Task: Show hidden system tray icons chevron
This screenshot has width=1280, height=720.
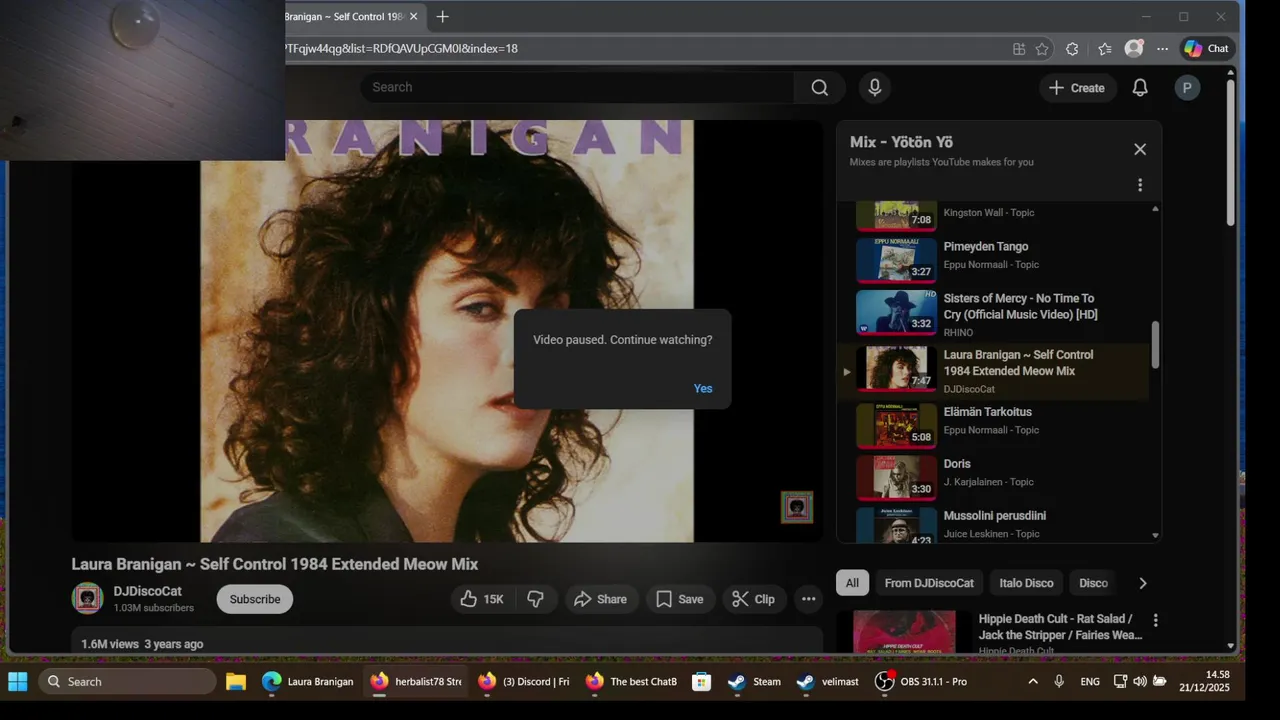Action: point(1032,681)
